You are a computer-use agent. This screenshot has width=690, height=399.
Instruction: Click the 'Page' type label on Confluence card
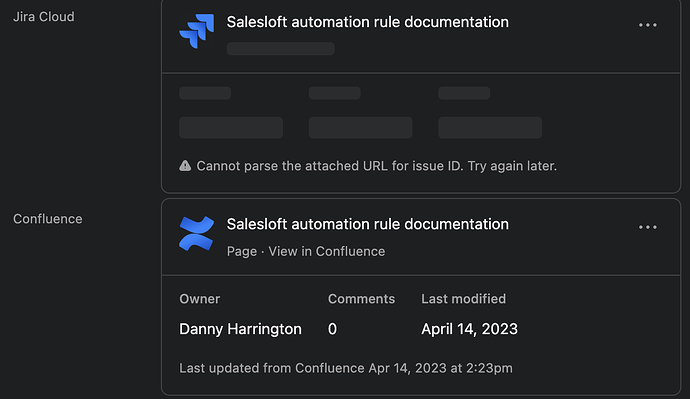coord(242,252)
